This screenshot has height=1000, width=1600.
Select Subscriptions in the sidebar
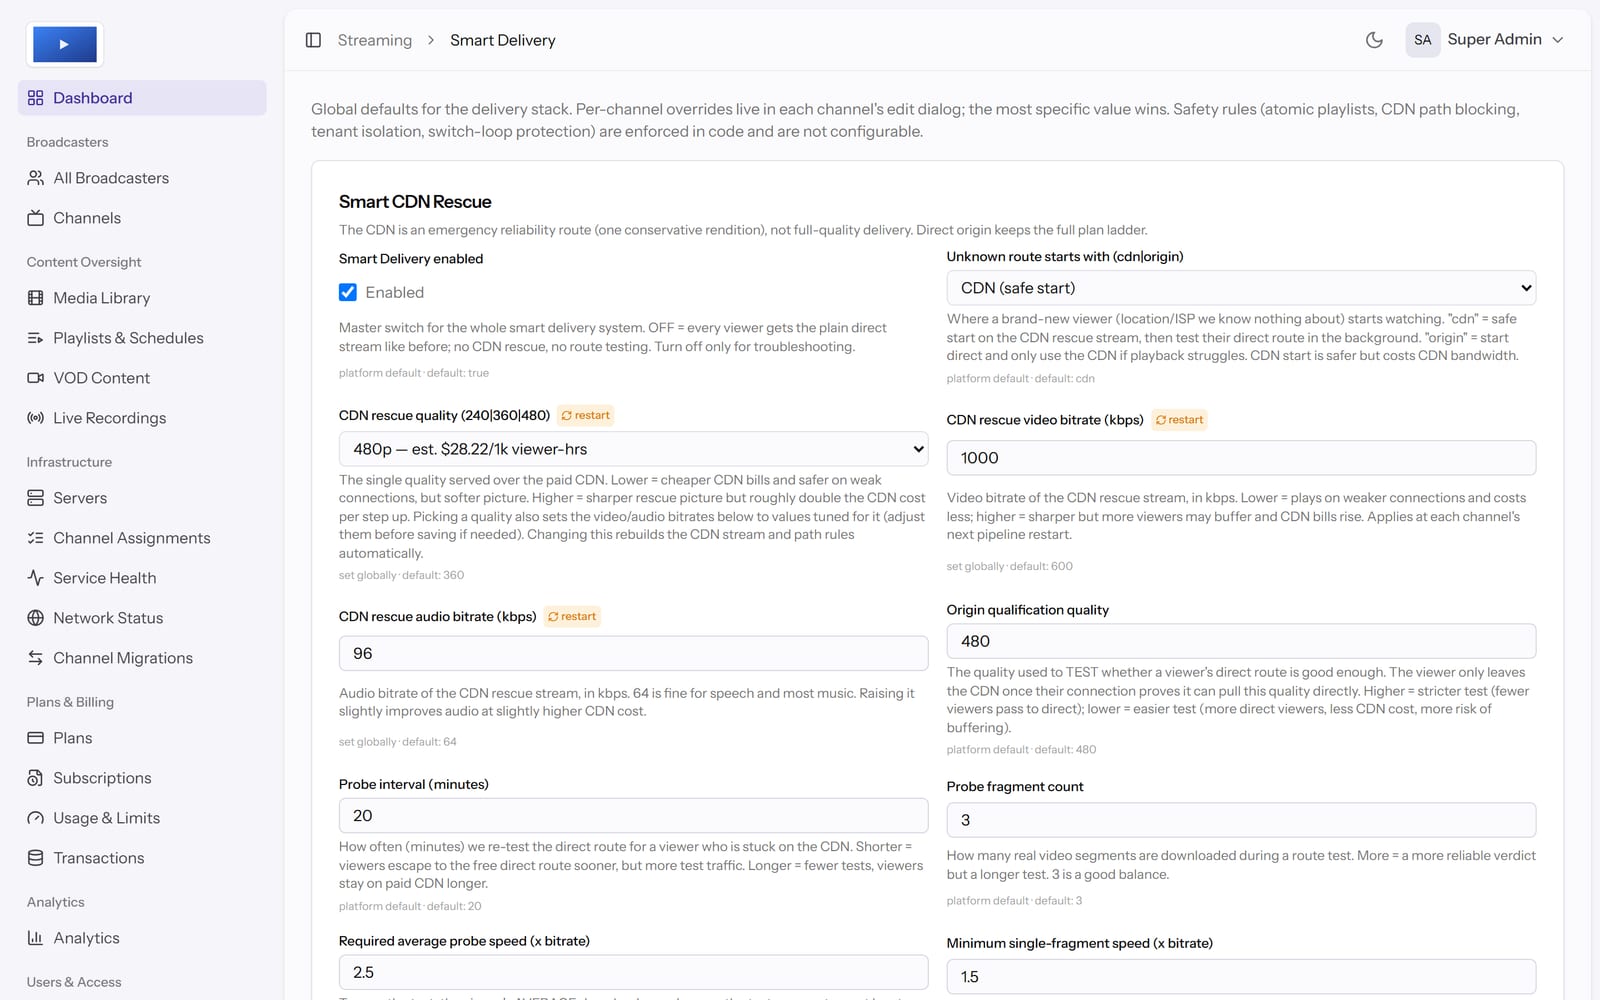click(142, 778)
